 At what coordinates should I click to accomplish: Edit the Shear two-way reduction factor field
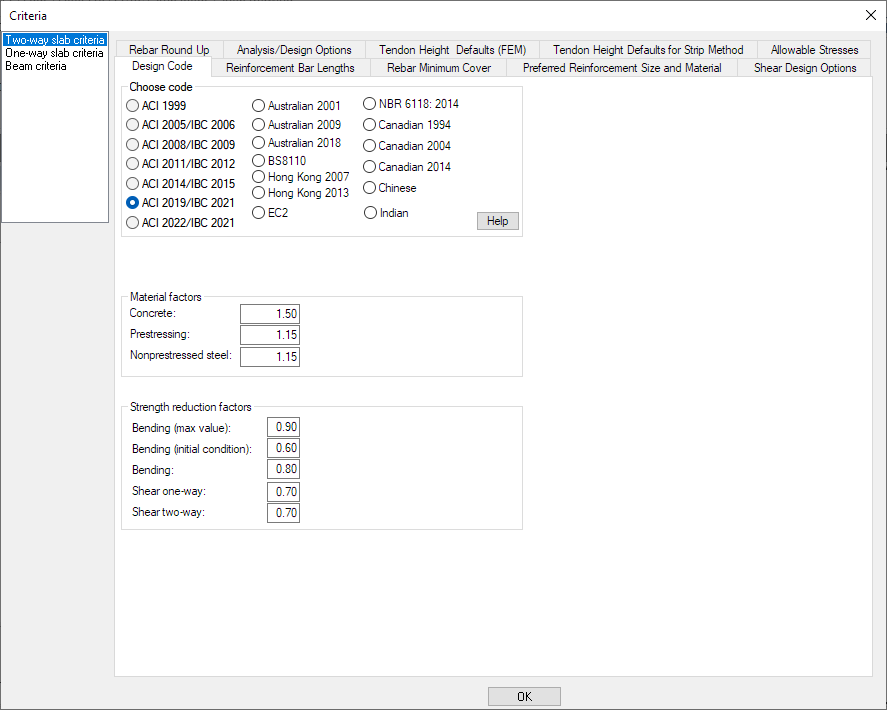tap(283, 513)
